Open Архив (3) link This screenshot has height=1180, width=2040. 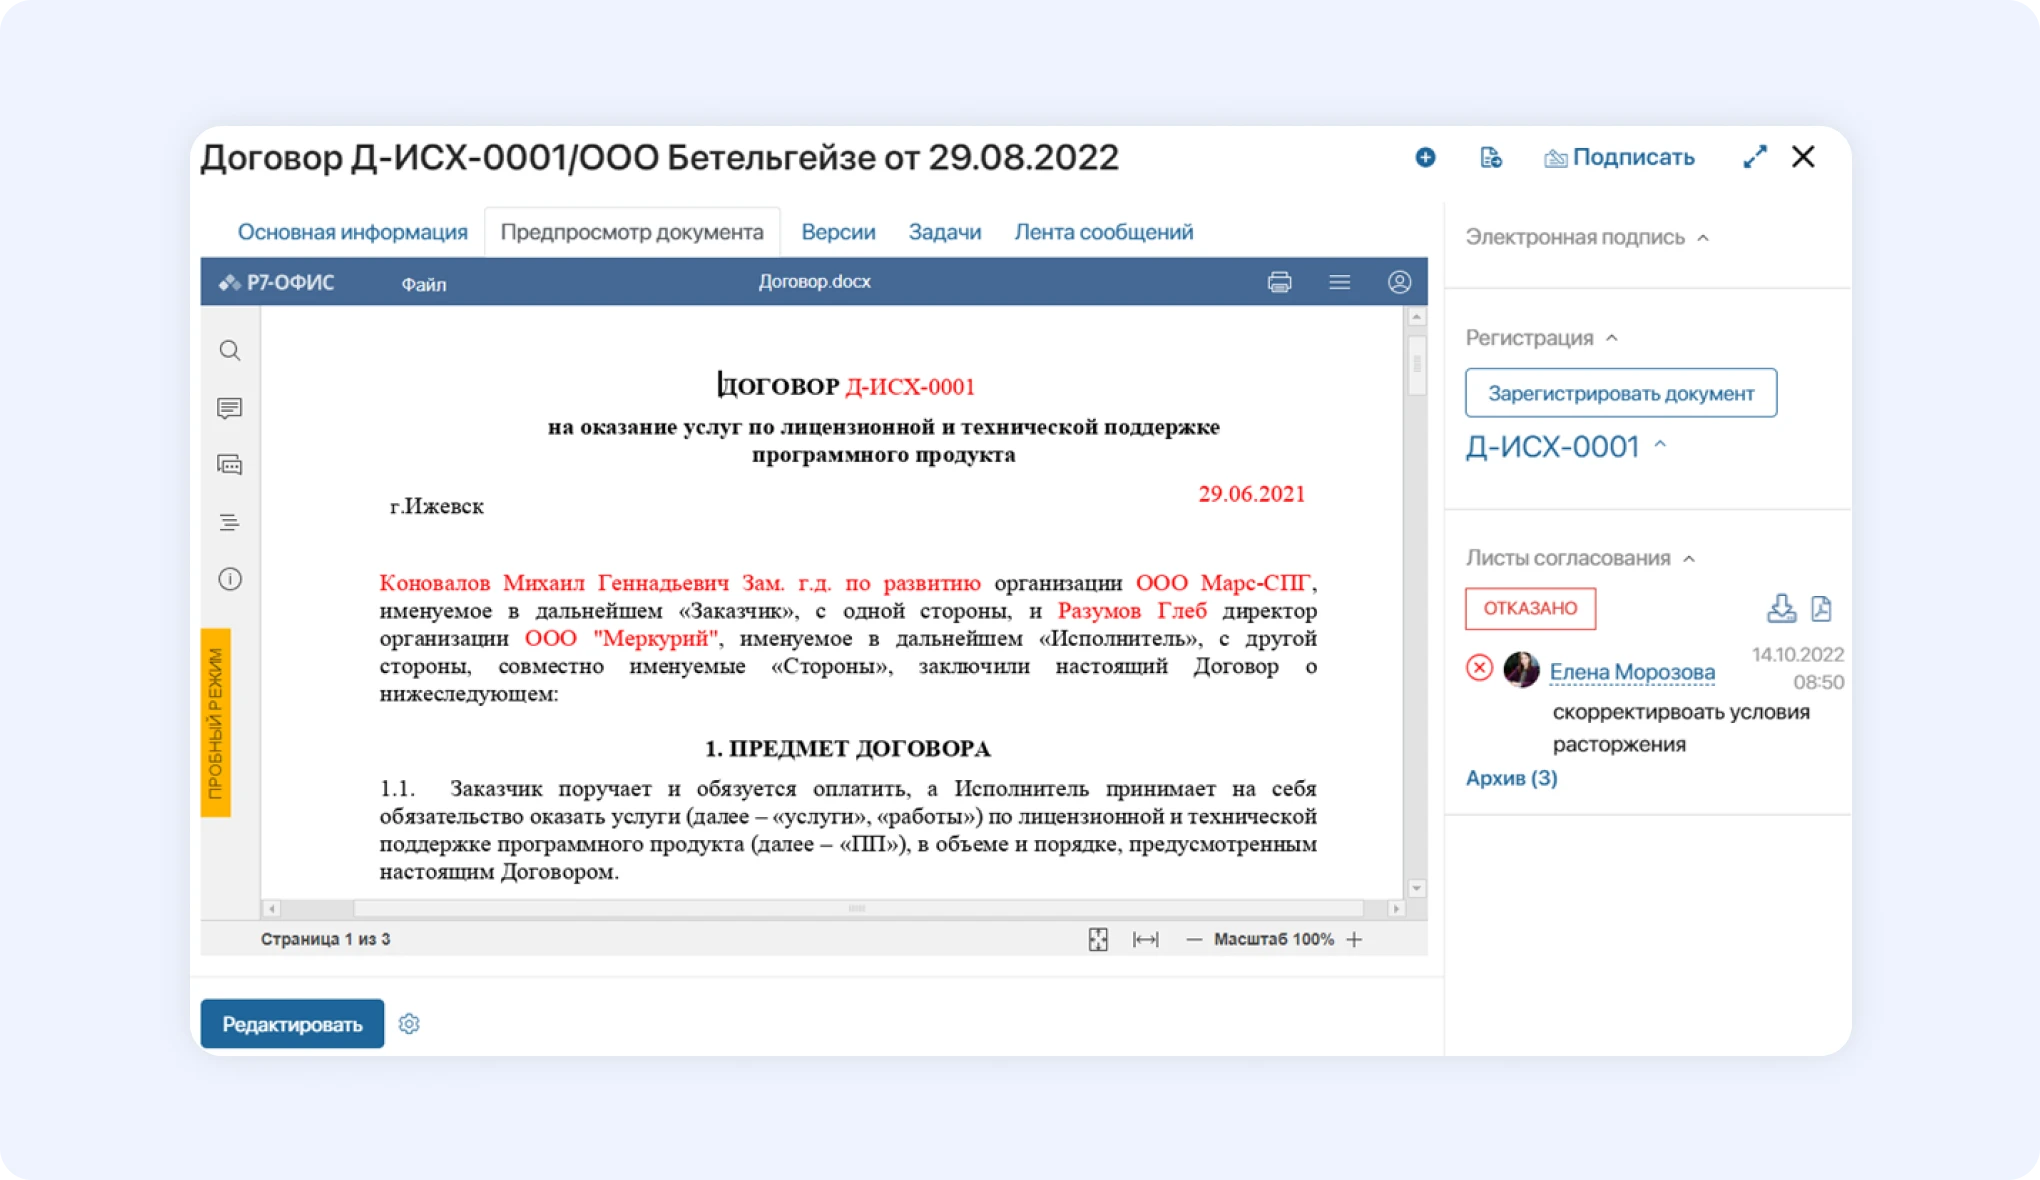pyautogui.click(x=1511, y=778)
